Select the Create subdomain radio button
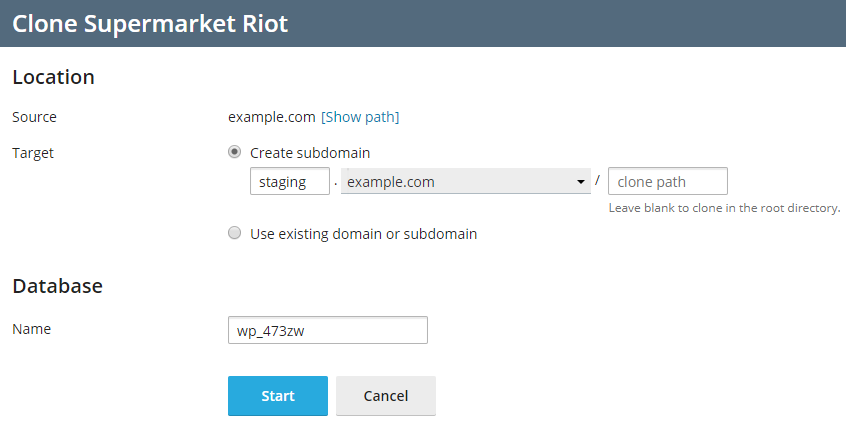 [235, 152]
